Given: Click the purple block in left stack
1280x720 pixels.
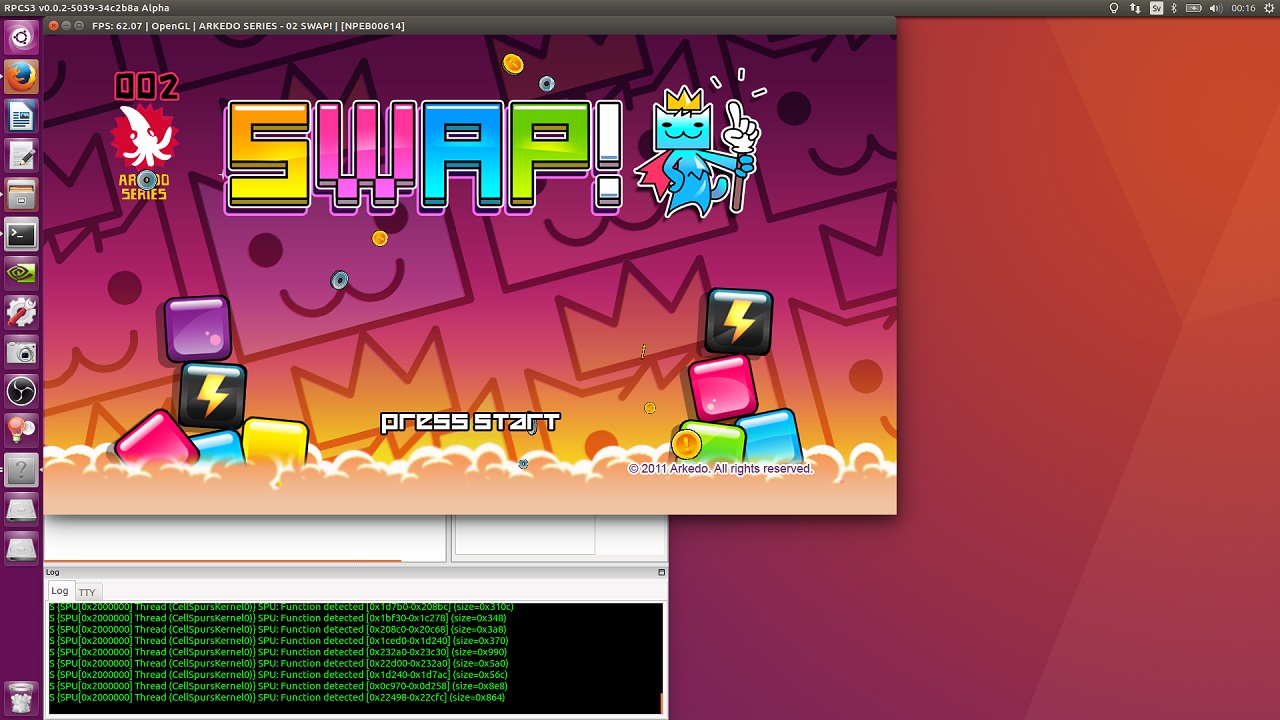Looking at the screenshot, I should (198, 328).
